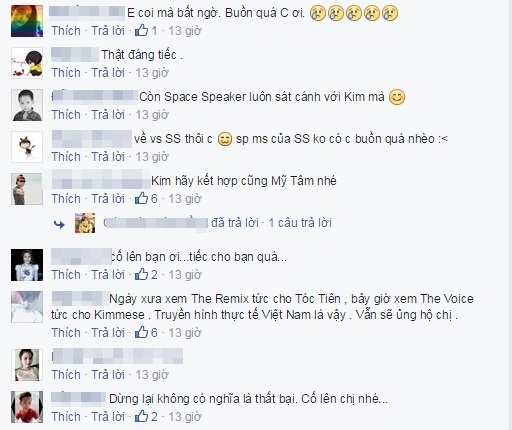Open the '13 giờ' timestamp of the Space Speaker comment

(x=152, y=115)
